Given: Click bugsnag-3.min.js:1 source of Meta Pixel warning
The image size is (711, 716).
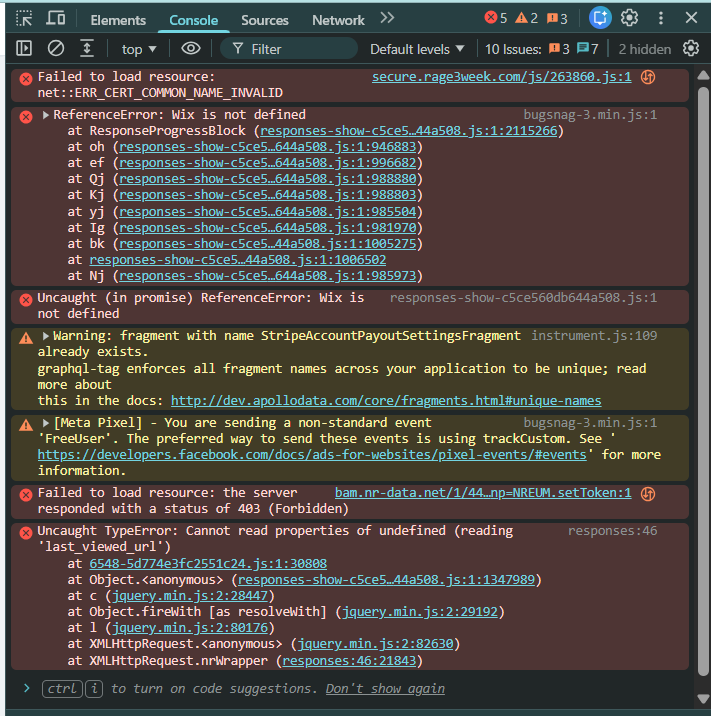Looking at the screenshot, I should 590,422.
